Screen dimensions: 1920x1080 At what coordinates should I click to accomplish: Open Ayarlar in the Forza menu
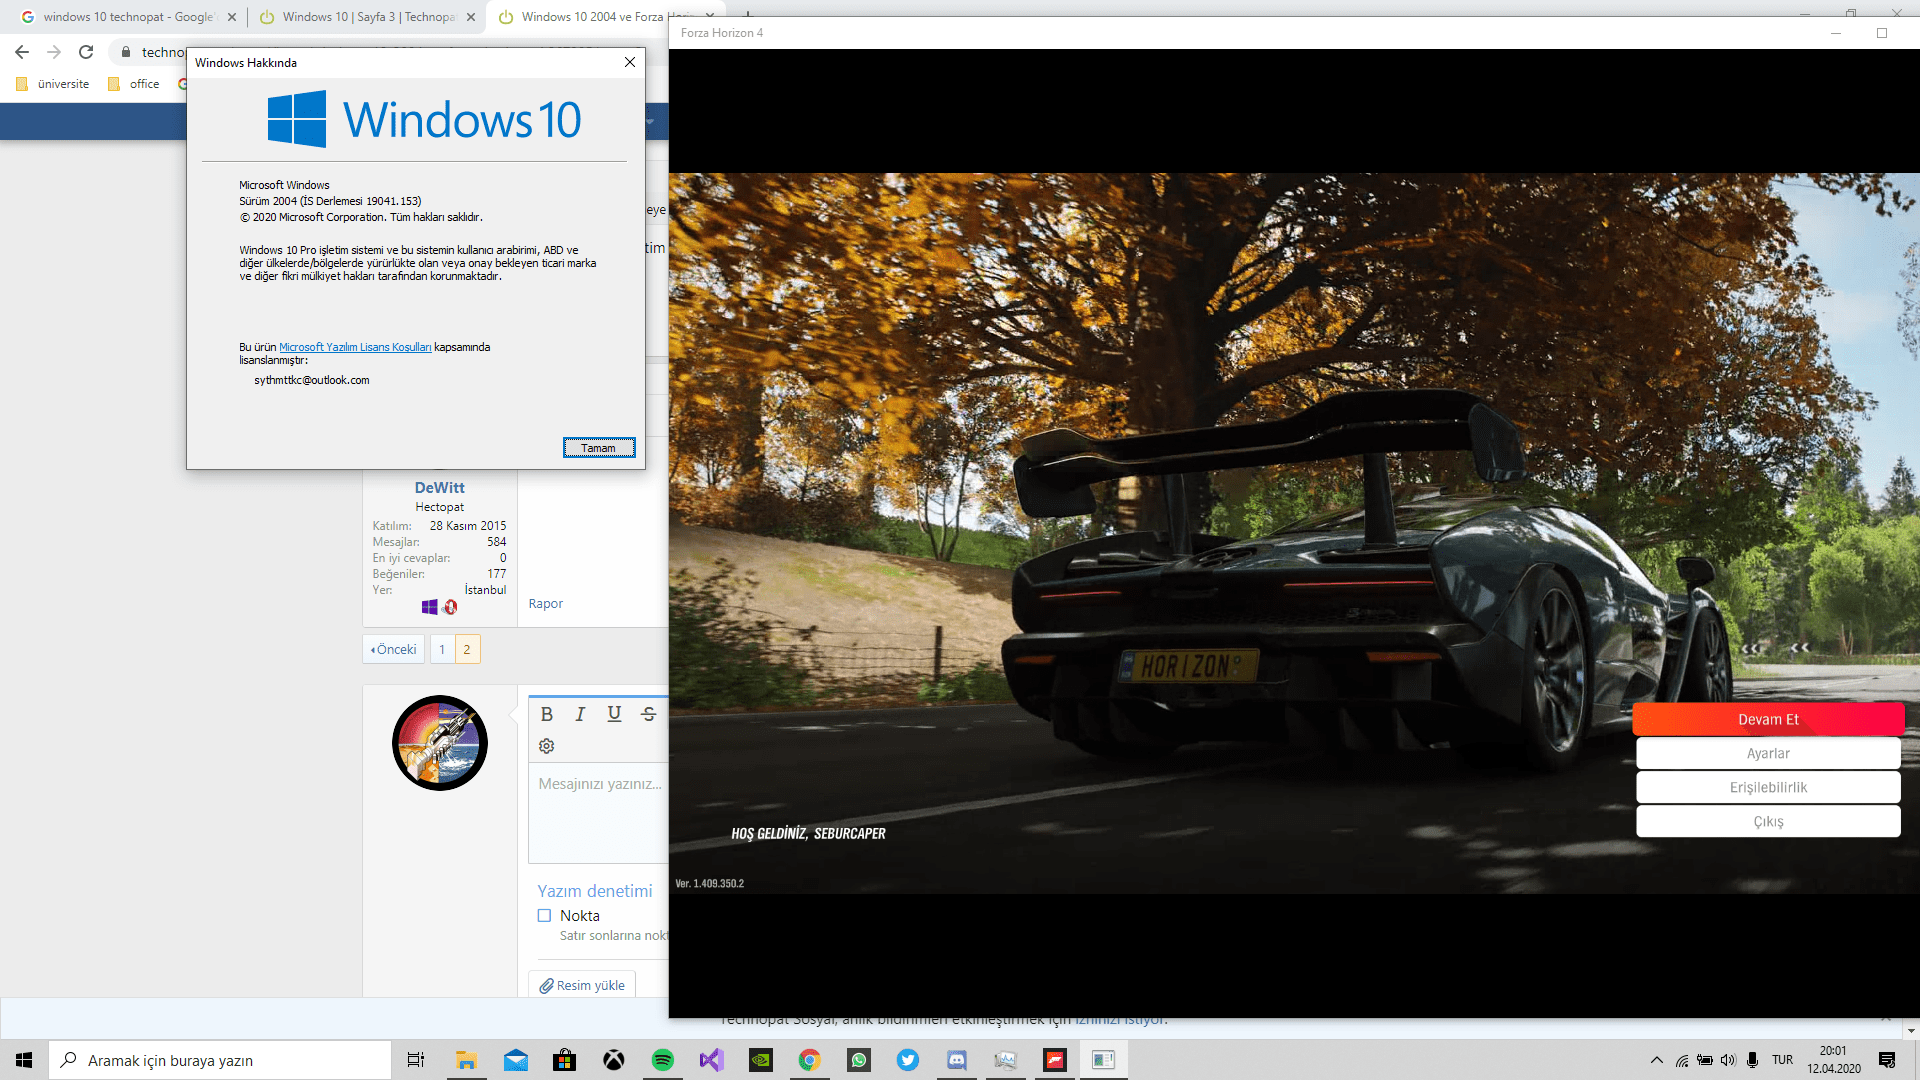click(x=1767, y=753)
